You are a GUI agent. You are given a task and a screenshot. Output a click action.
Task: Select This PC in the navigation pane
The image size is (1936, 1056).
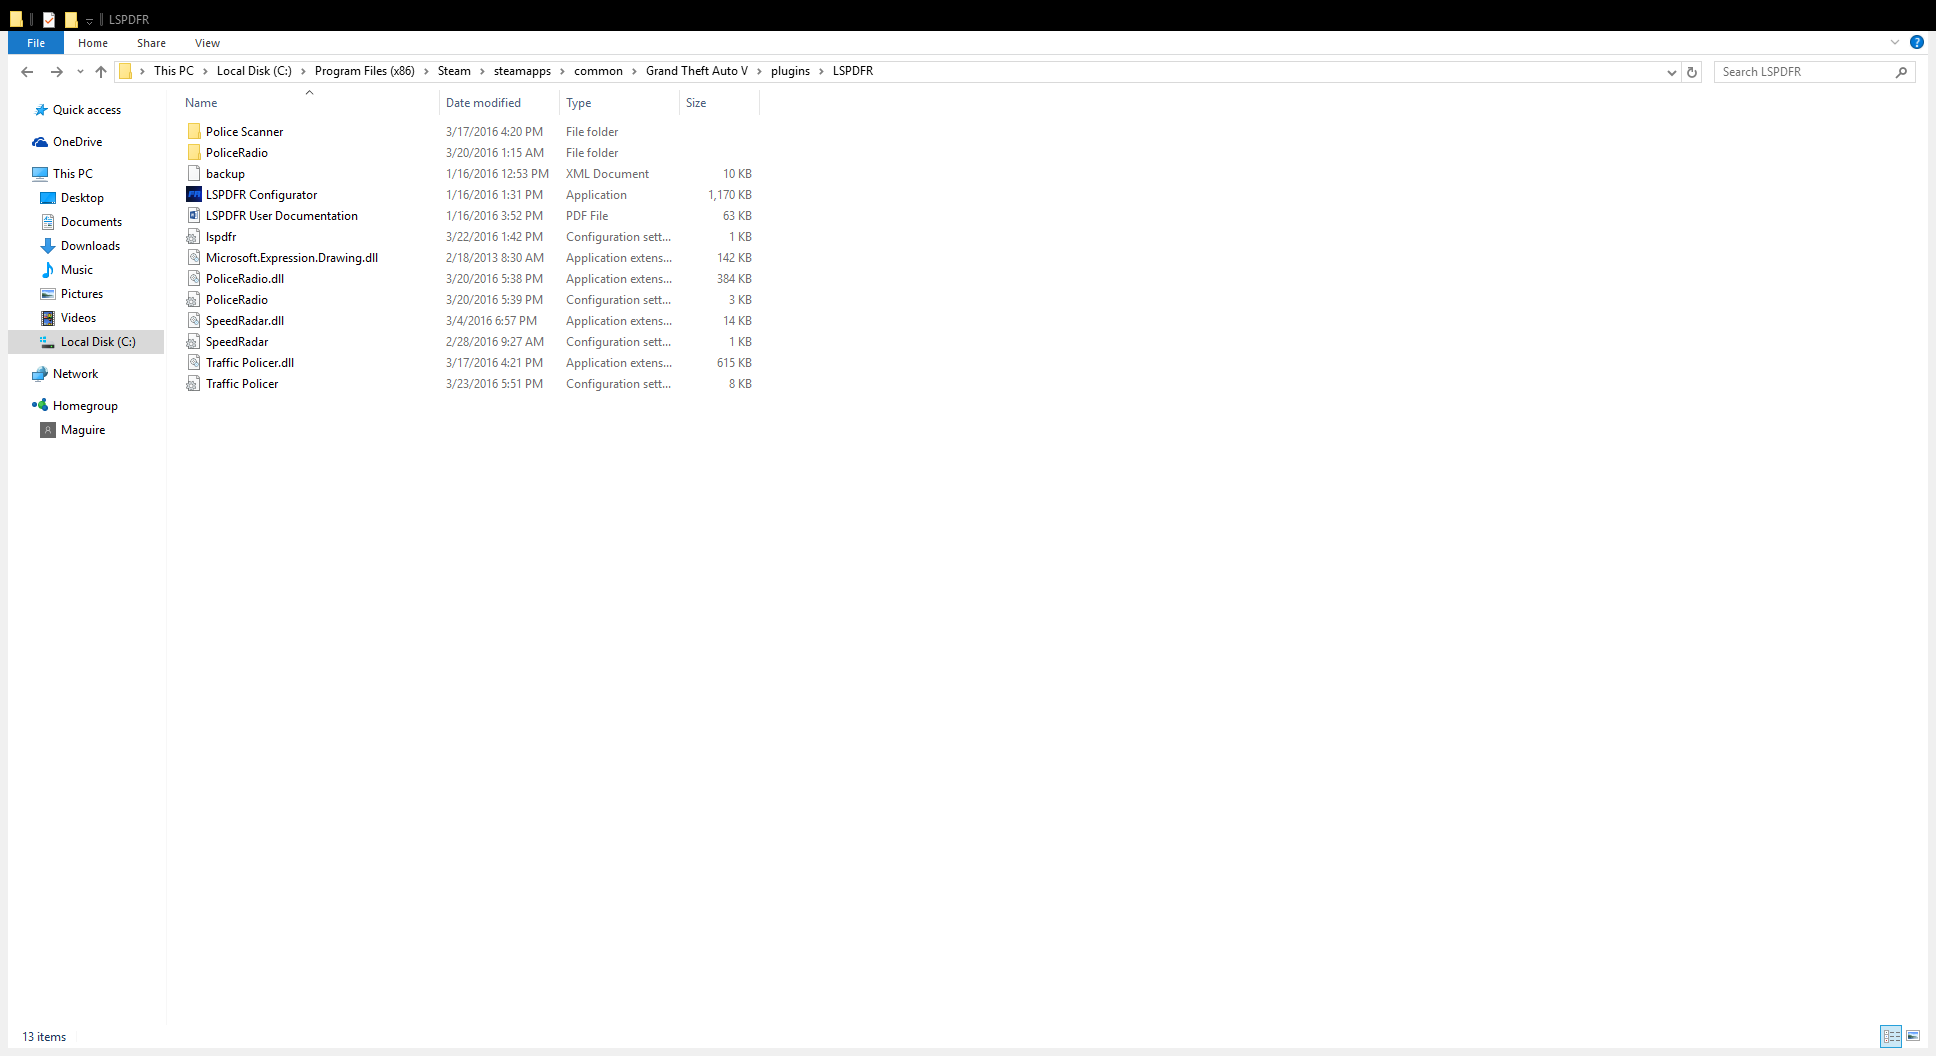tap(72, 174)
